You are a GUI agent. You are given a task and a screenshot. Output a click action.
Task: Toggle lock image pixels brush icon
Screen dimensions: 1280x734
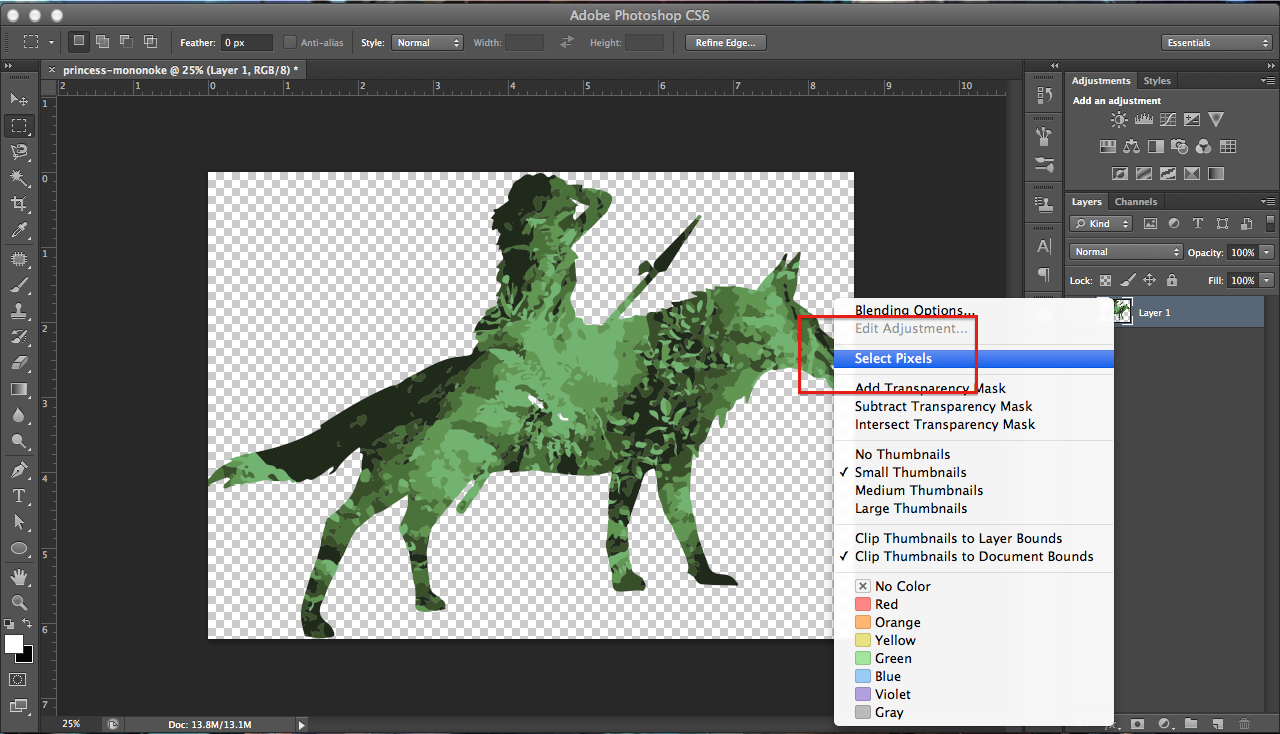(x=1127, y=281)
